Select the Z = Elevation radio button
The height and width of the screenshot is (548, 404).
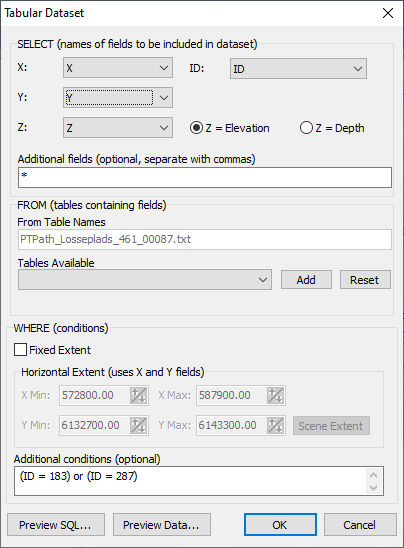(x=196, y=128)
